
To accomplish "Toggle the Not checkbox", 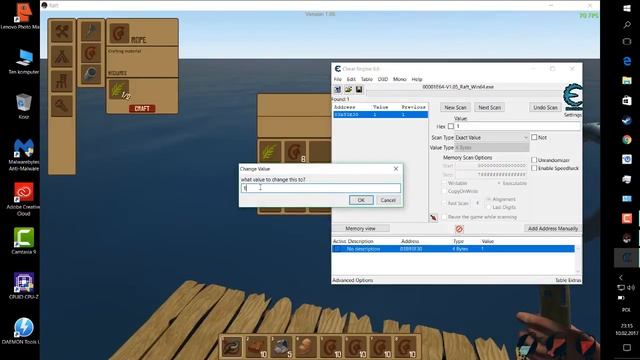I will click(x=534, y=138).
